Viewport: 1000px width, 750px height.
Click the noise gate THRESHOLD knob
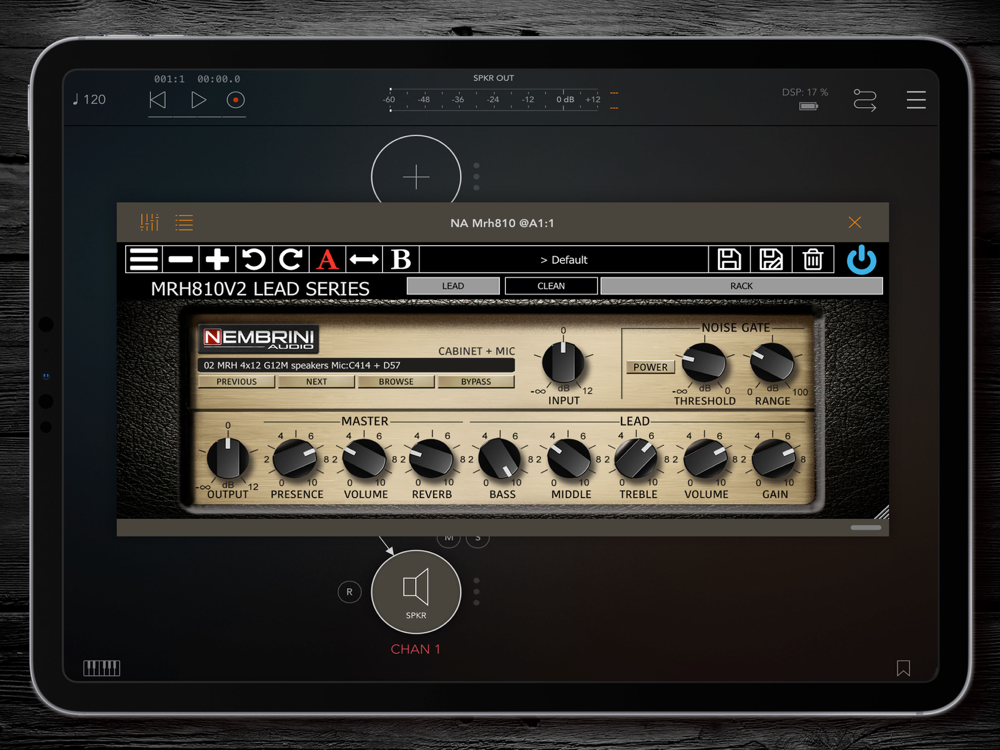point(704,363)
